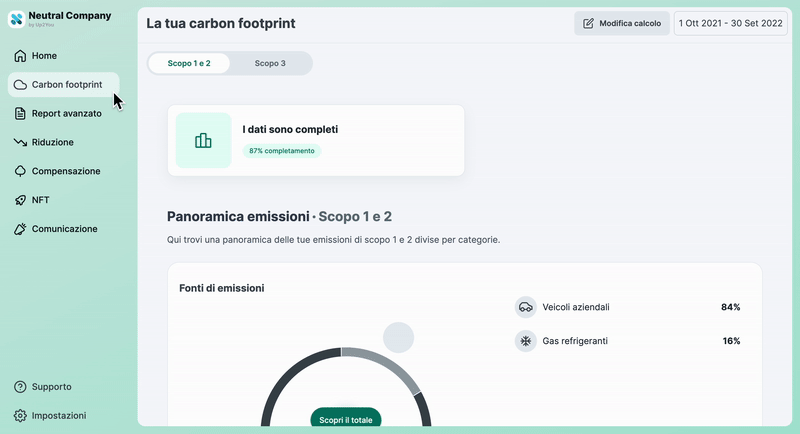Screen dimensions: 800x434
Task: Switch to the Scopo 3 tab
Action: [x=269, y=63]
